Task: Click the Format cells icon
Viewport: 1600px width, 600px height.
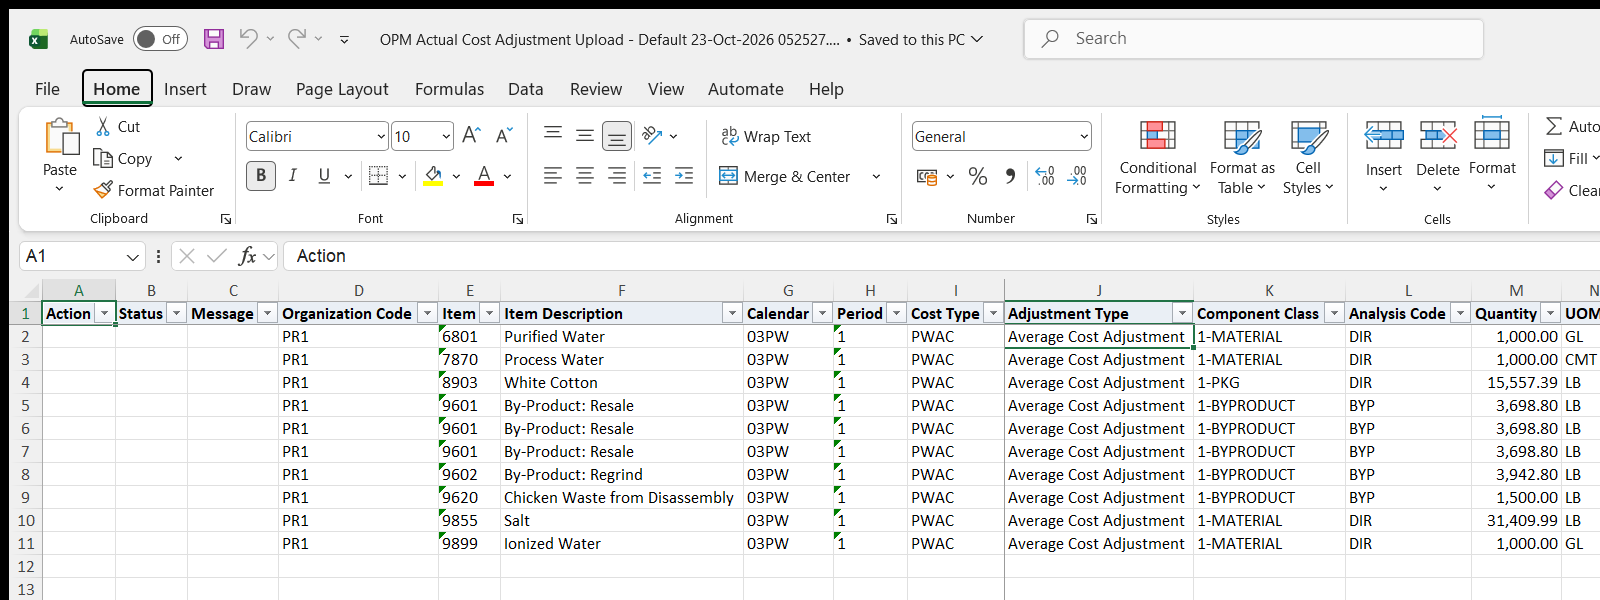Action: point(1492,134)
